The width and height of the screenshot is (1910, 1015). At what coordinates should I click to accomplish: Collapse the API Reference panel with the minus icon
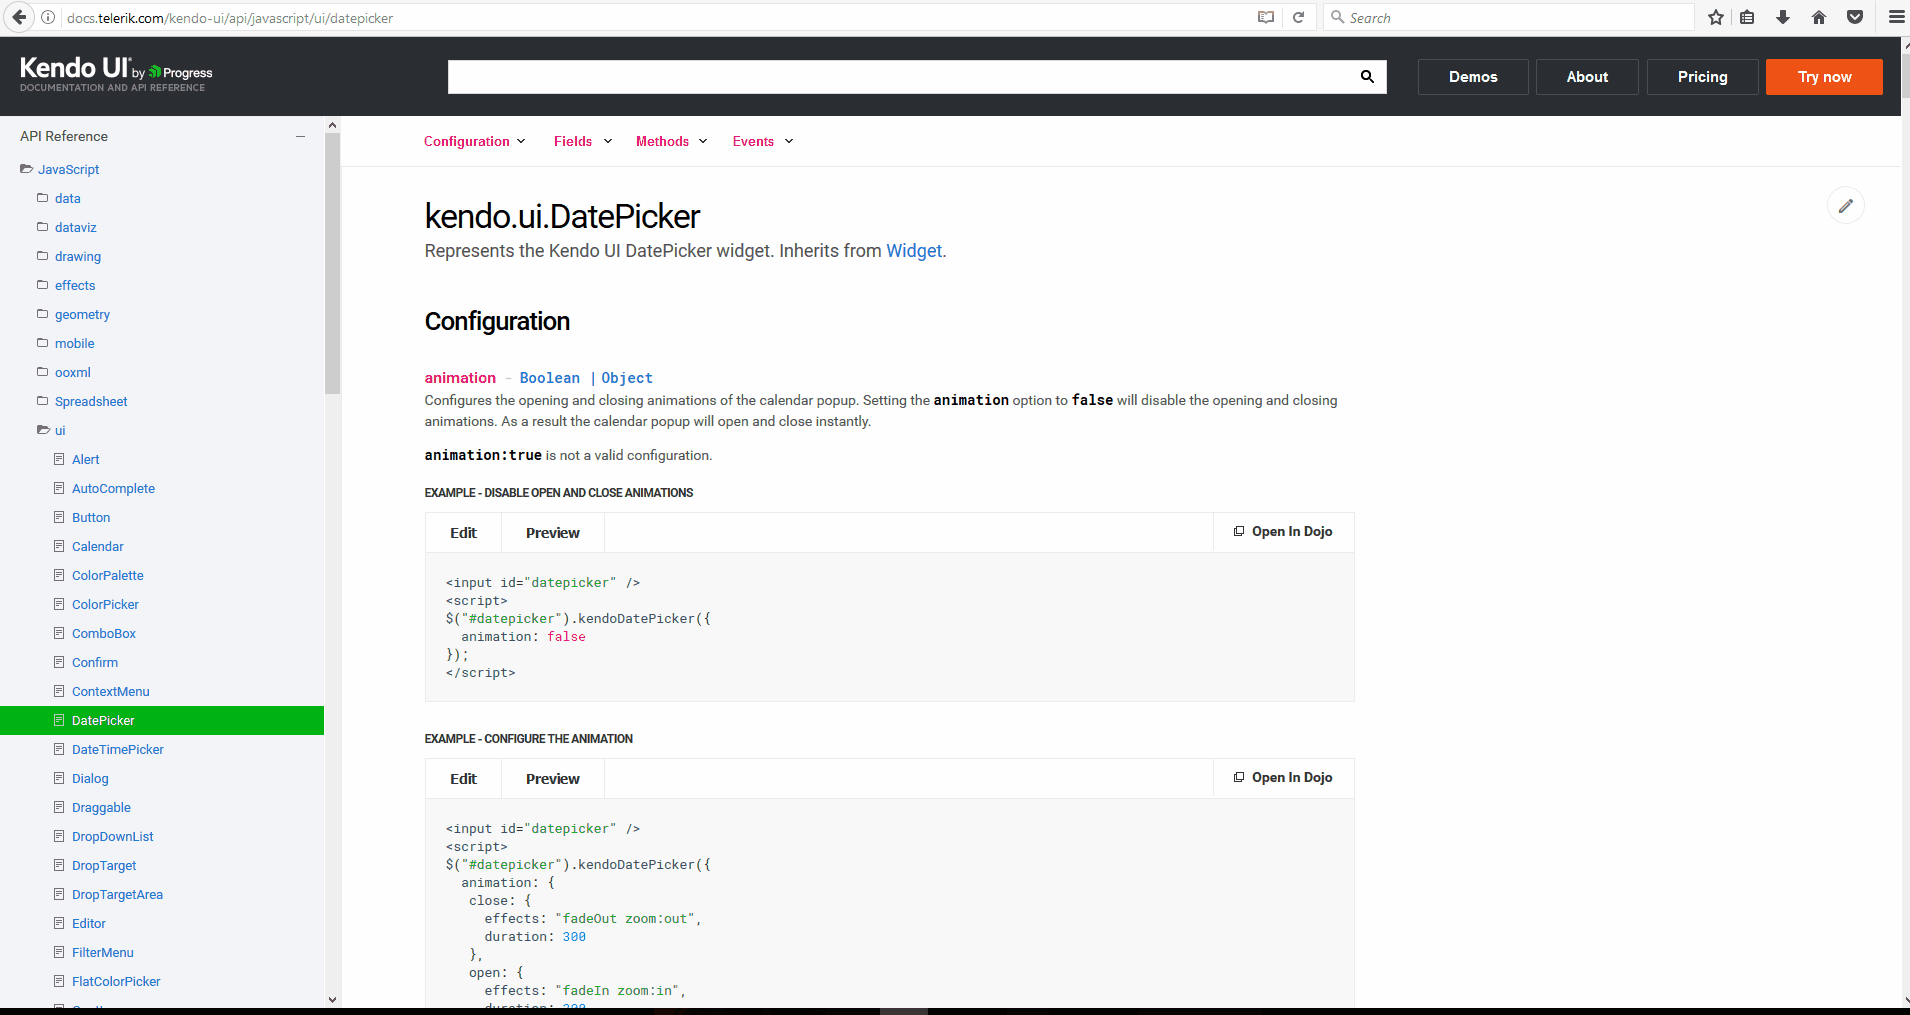tap(300, 136)
